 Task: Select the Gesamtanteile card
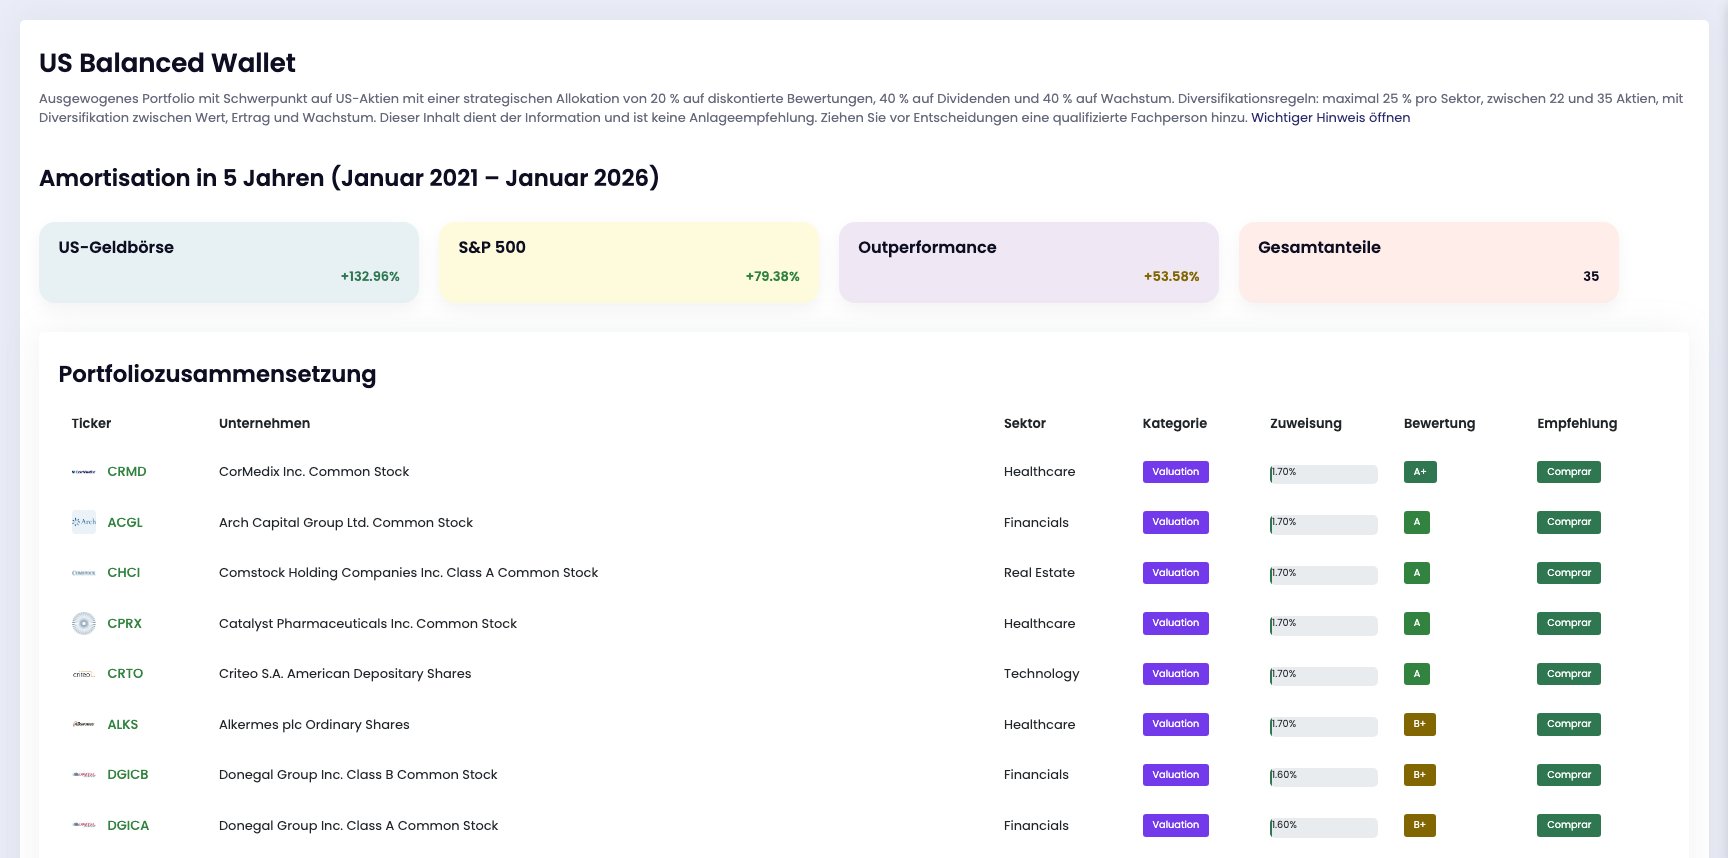[1429, 262]
